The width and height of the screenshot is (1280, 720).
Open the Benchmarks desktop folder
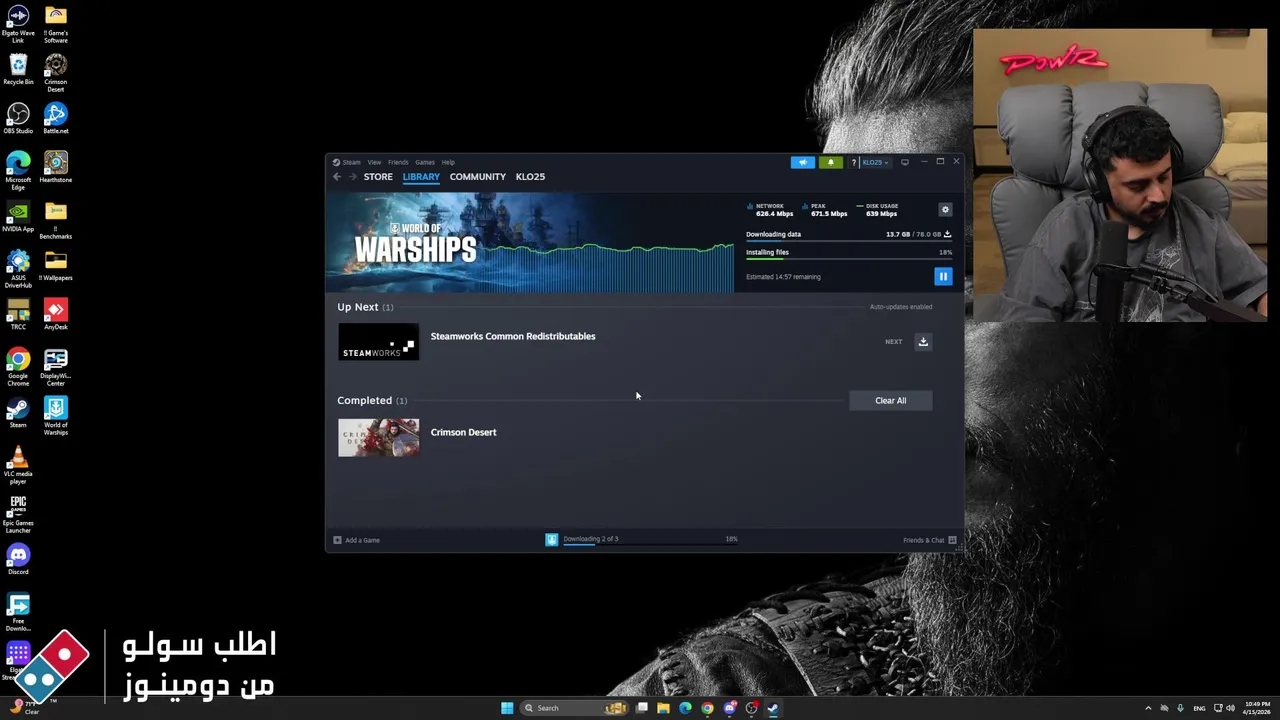(x=55, y=221)
